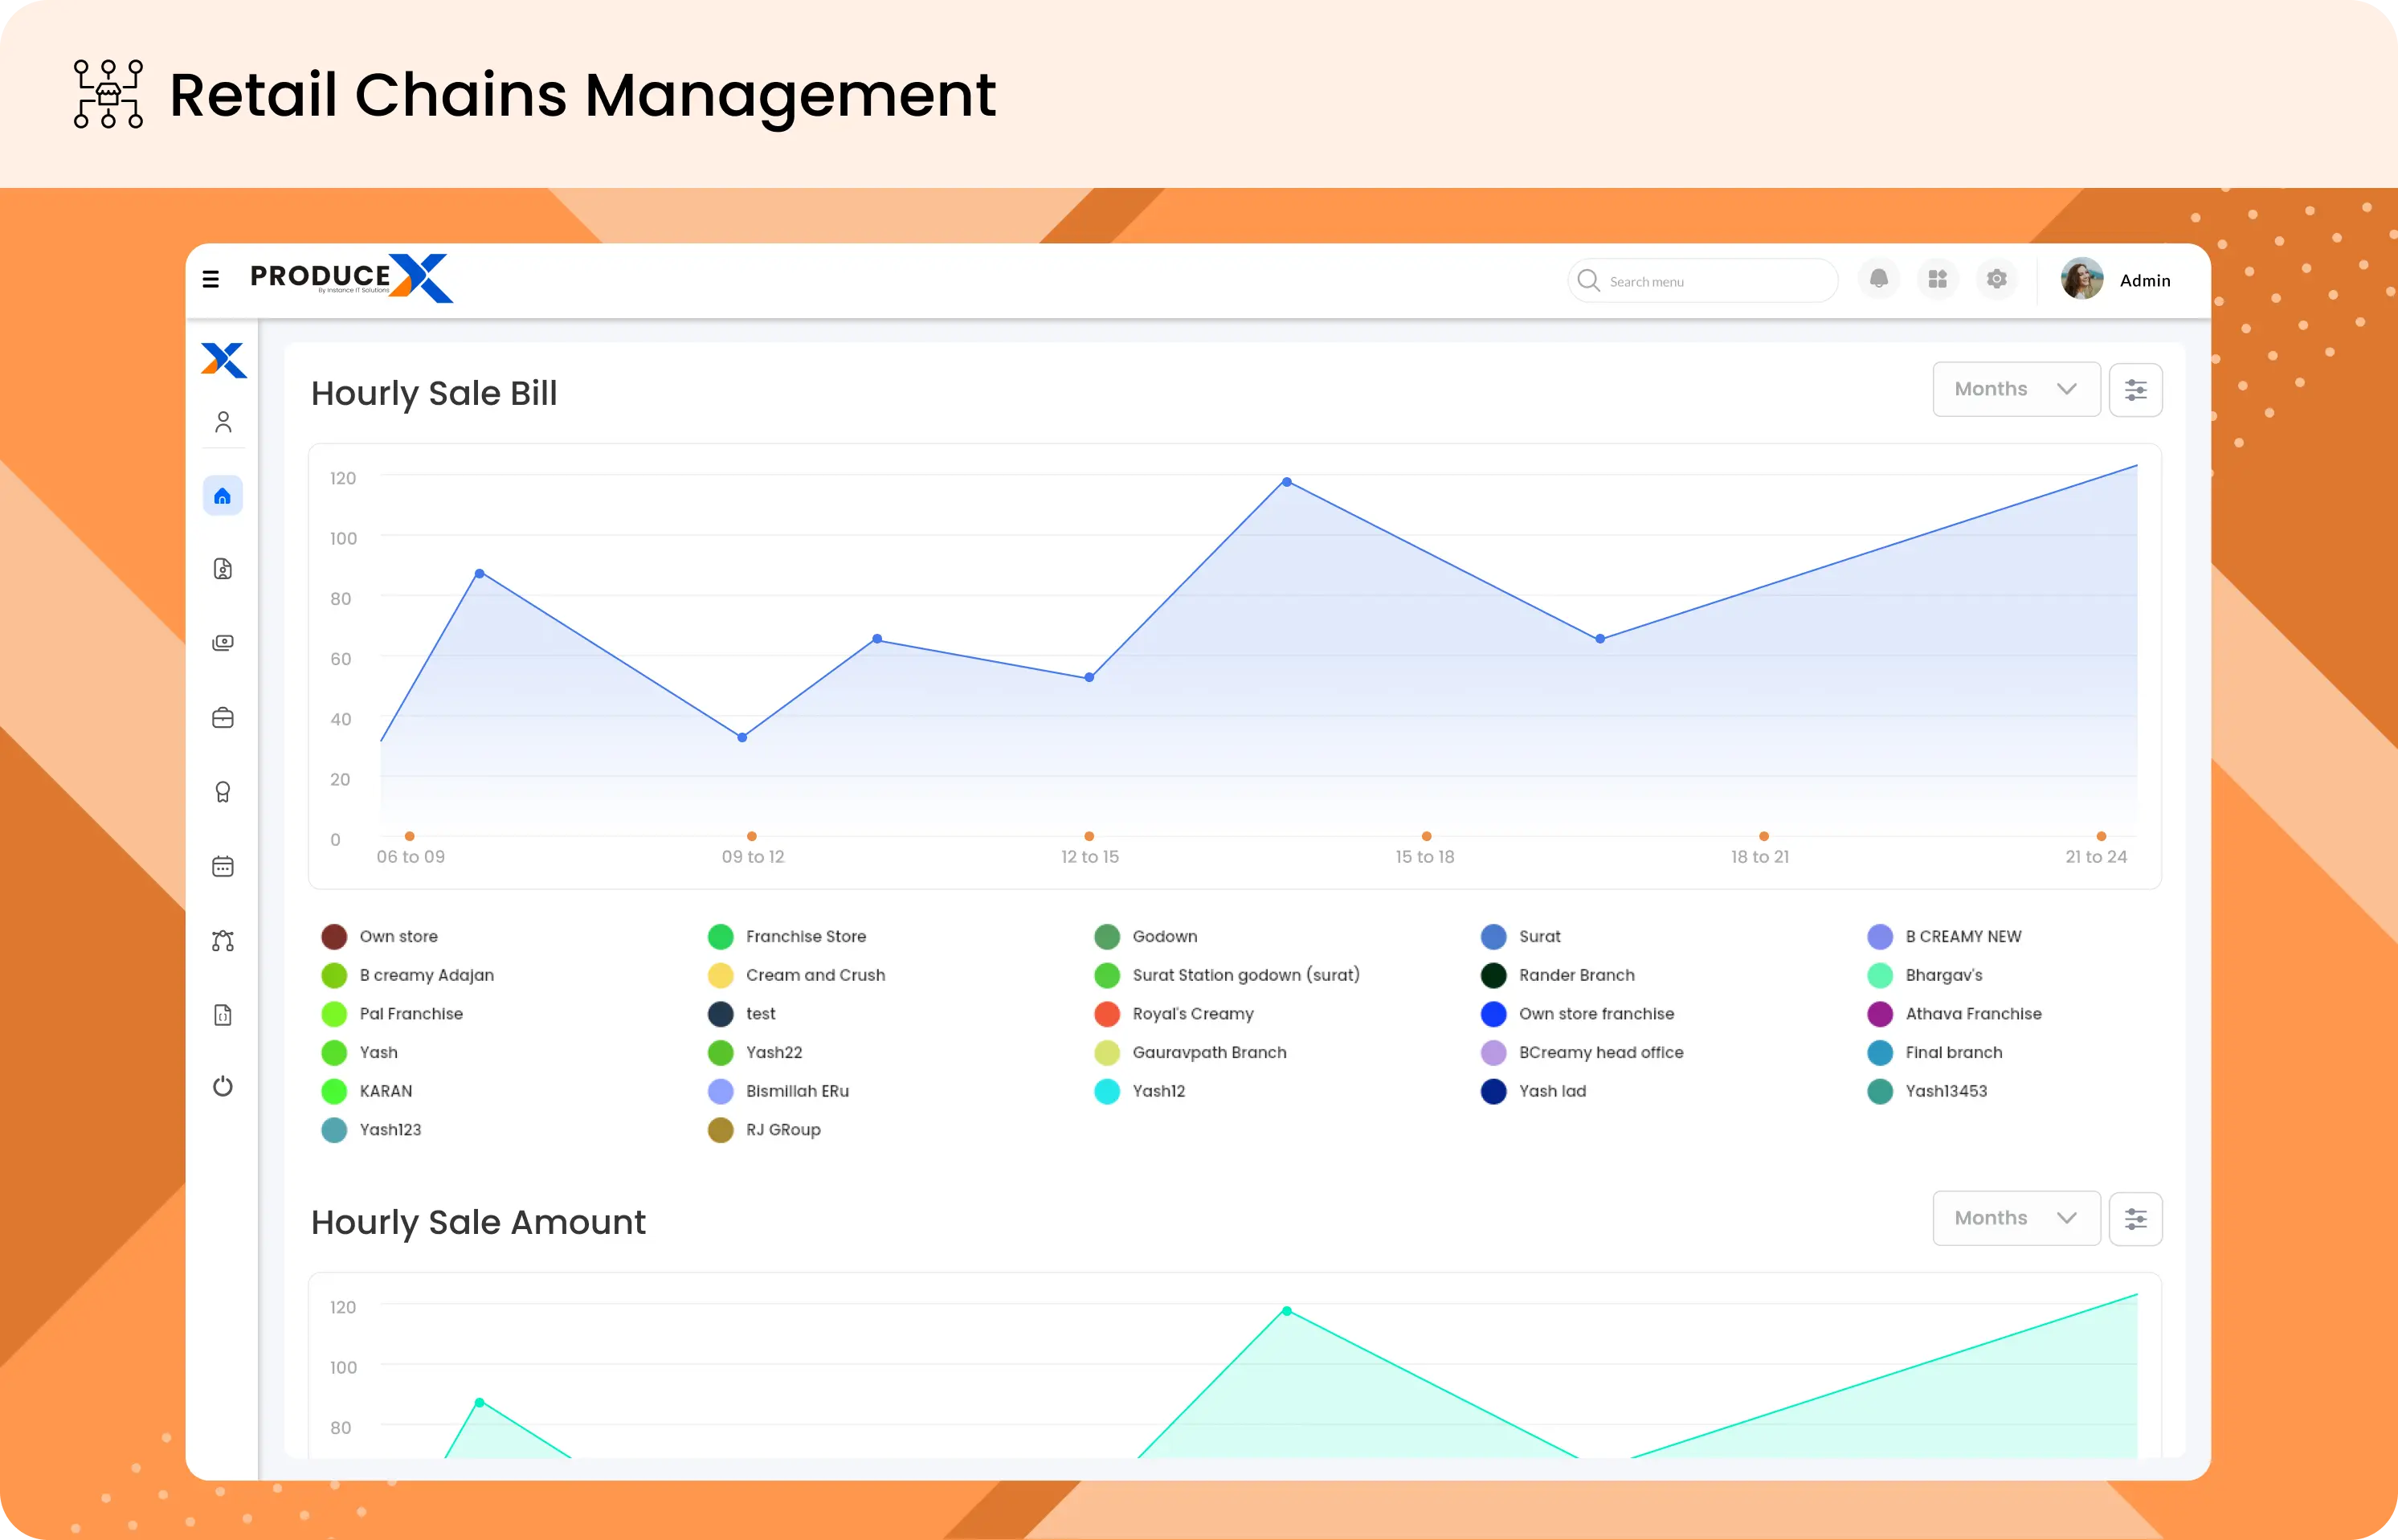2398x1540 pixels.
Task: Open the sidebar code file icon
Action: pyautogui.click(x=223, y=1015)
